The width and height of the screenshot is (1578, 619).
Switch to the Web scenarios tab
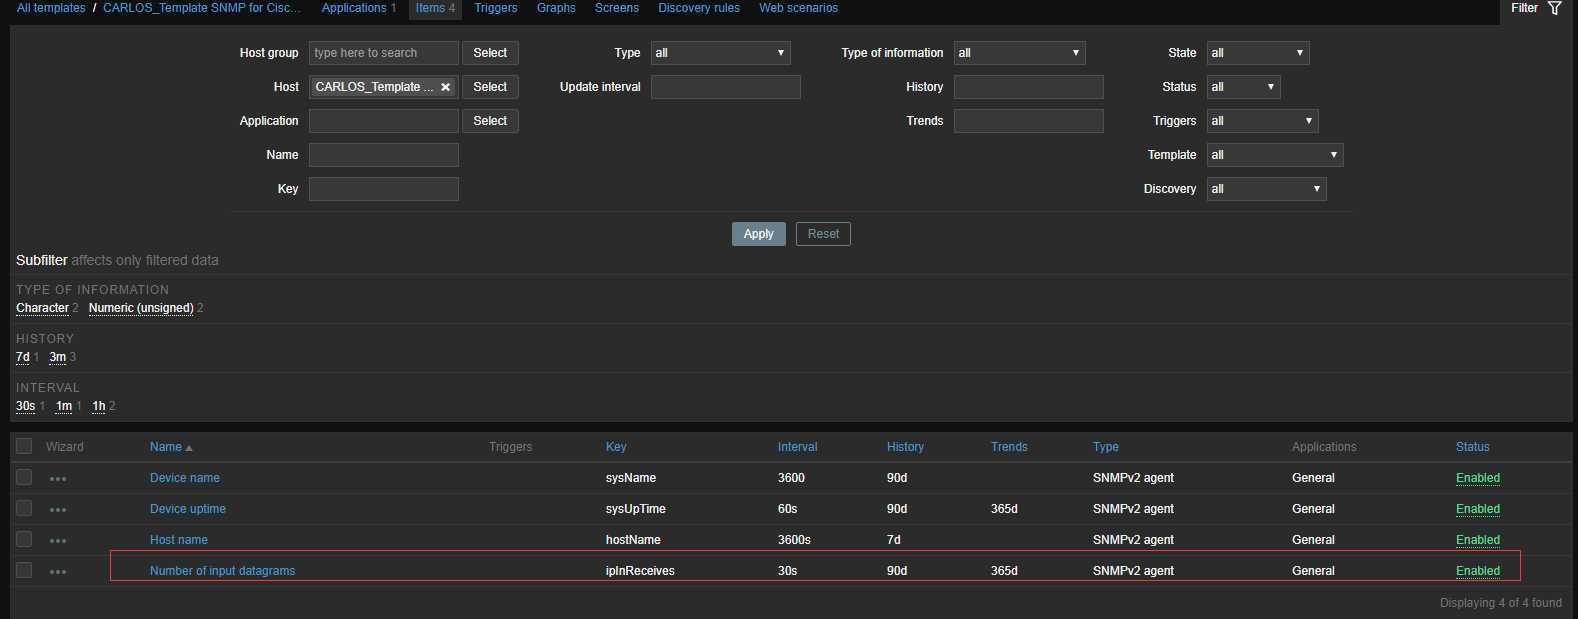[798, 8]
